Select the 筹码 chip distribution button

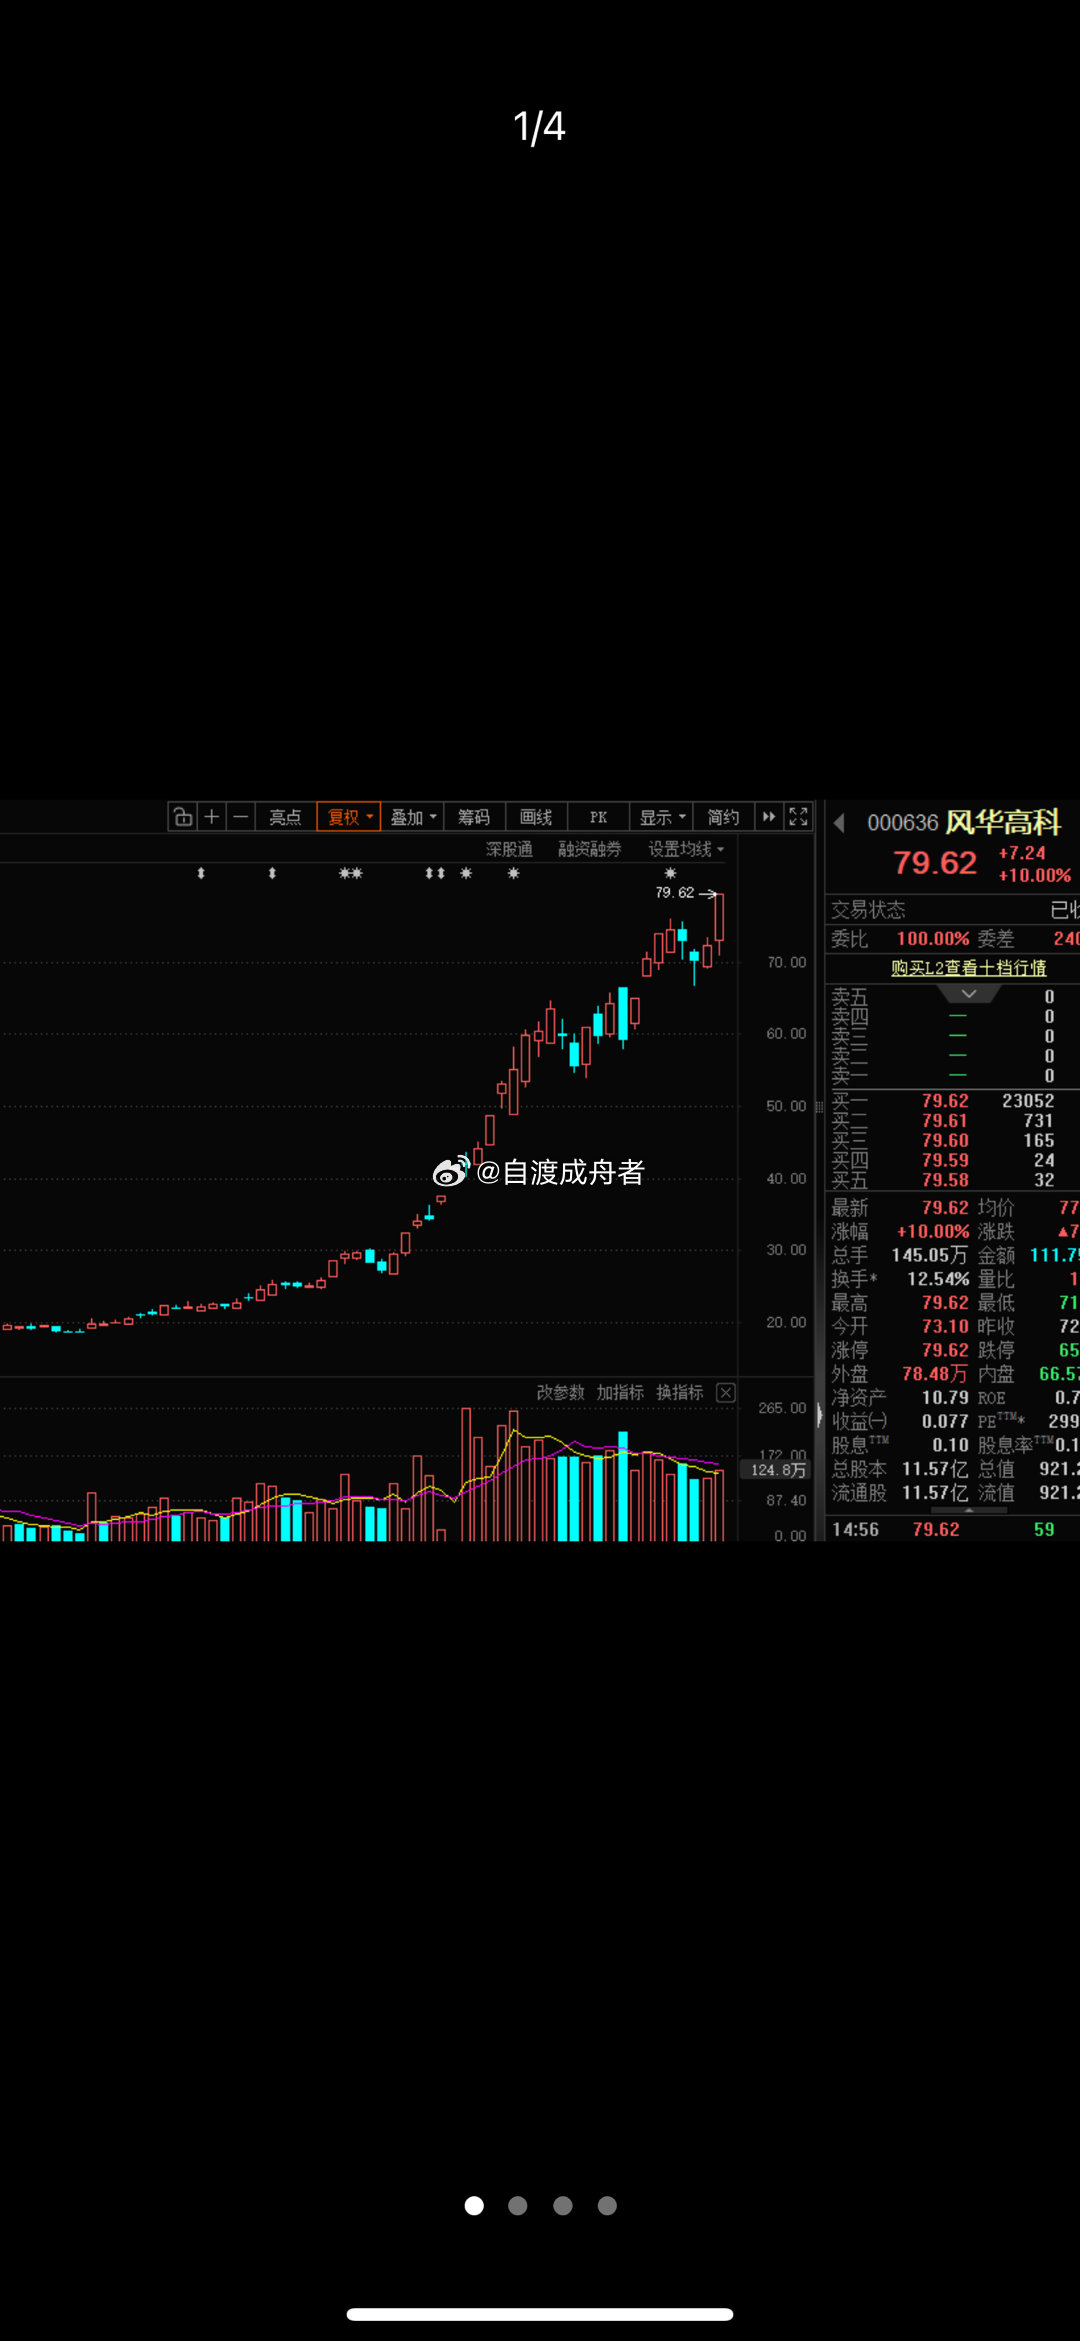click(474, 817)
